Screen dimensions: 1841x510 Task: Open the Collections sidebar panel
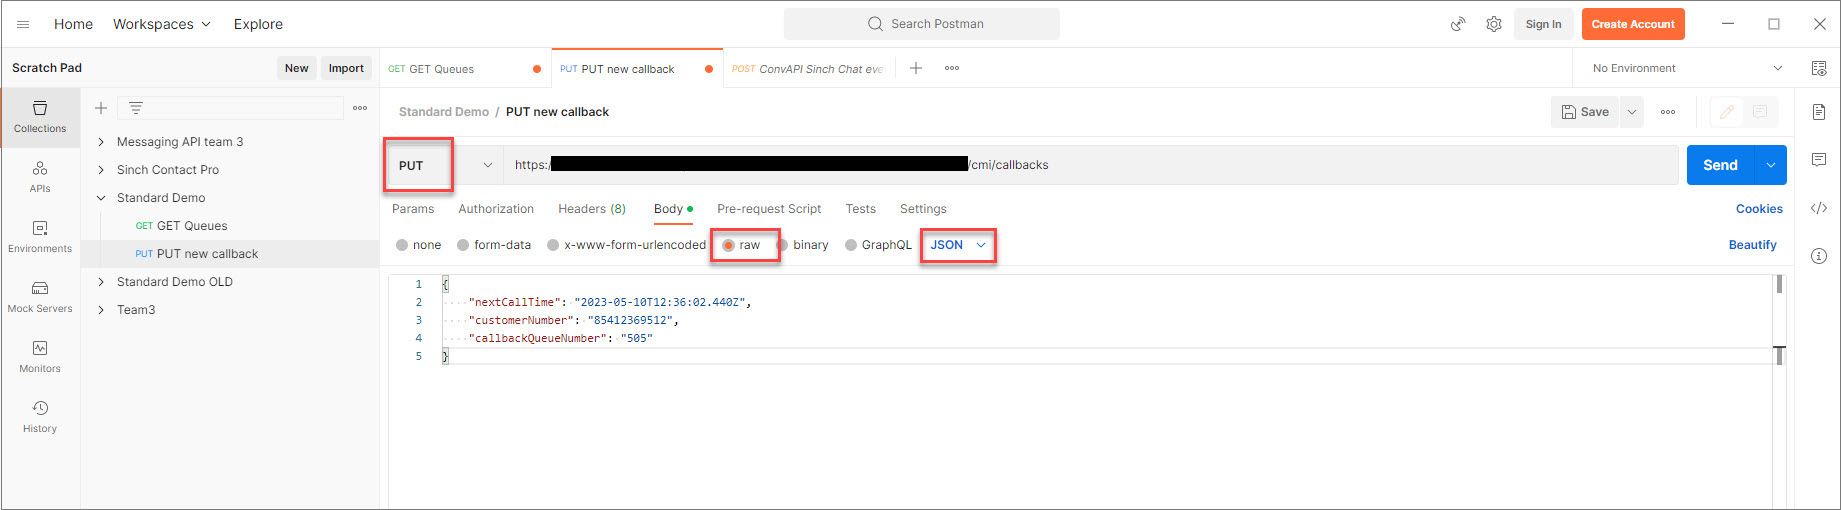[x=40, y=117]
